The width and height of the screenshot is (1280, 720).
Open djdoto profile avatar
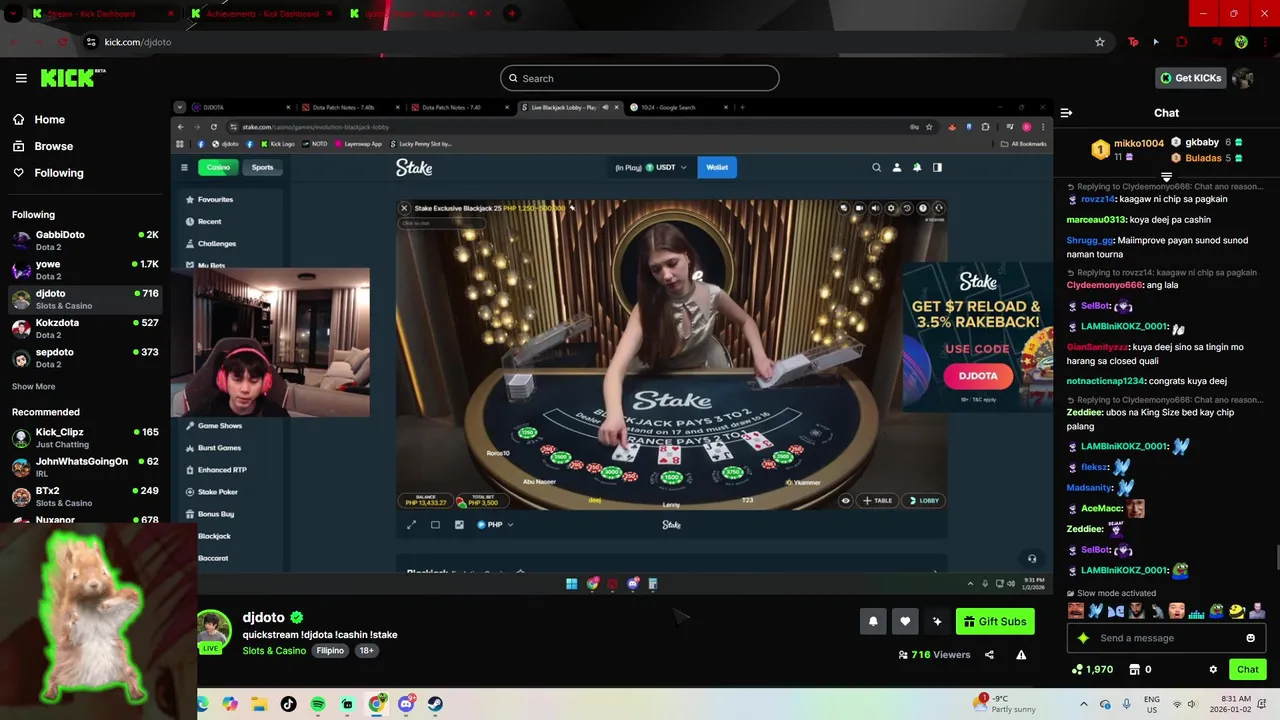pyautogui.click(x=214, y=630)
